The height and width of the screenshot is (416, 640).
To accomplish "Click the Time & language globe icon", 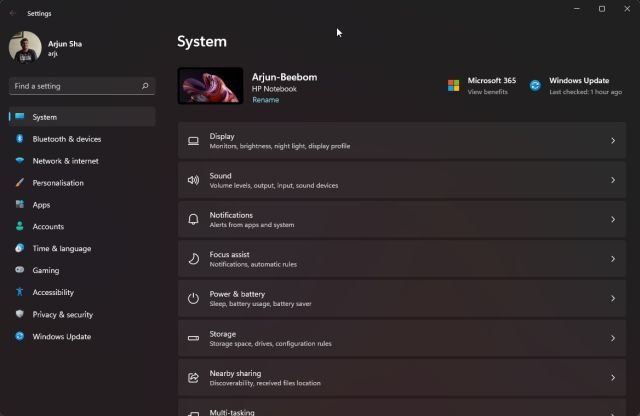I will click(20, 248).
